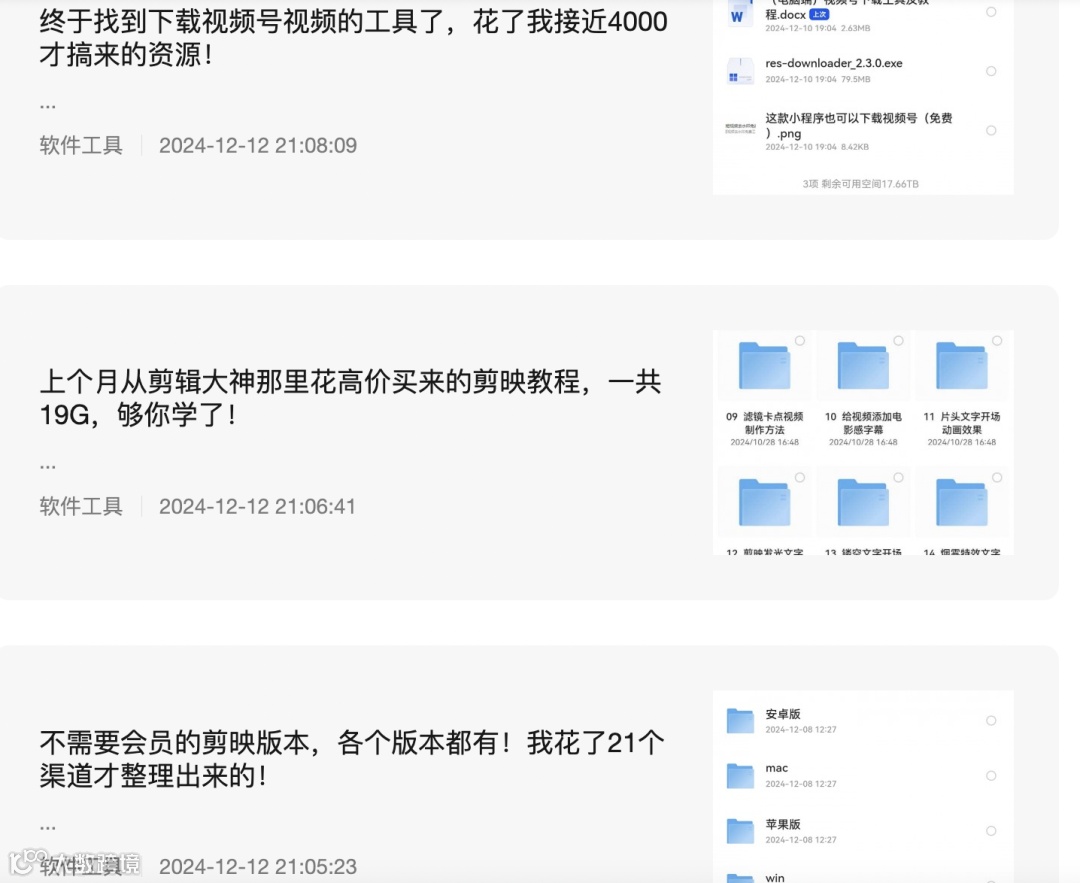Click the file name res-downloader_2.3.0.exe
Screen dimensions: 1080x883
(x=833, y=63)
